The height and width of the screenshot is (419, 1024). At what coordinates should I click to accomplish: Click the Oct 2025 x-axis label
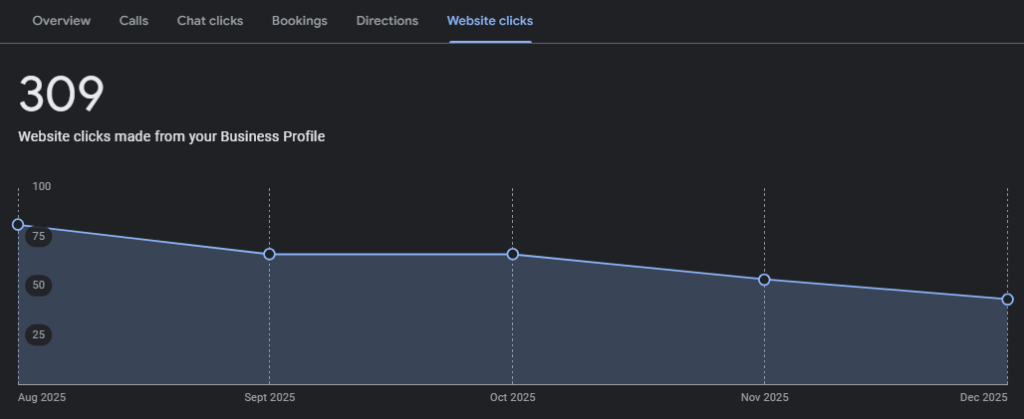512,397
